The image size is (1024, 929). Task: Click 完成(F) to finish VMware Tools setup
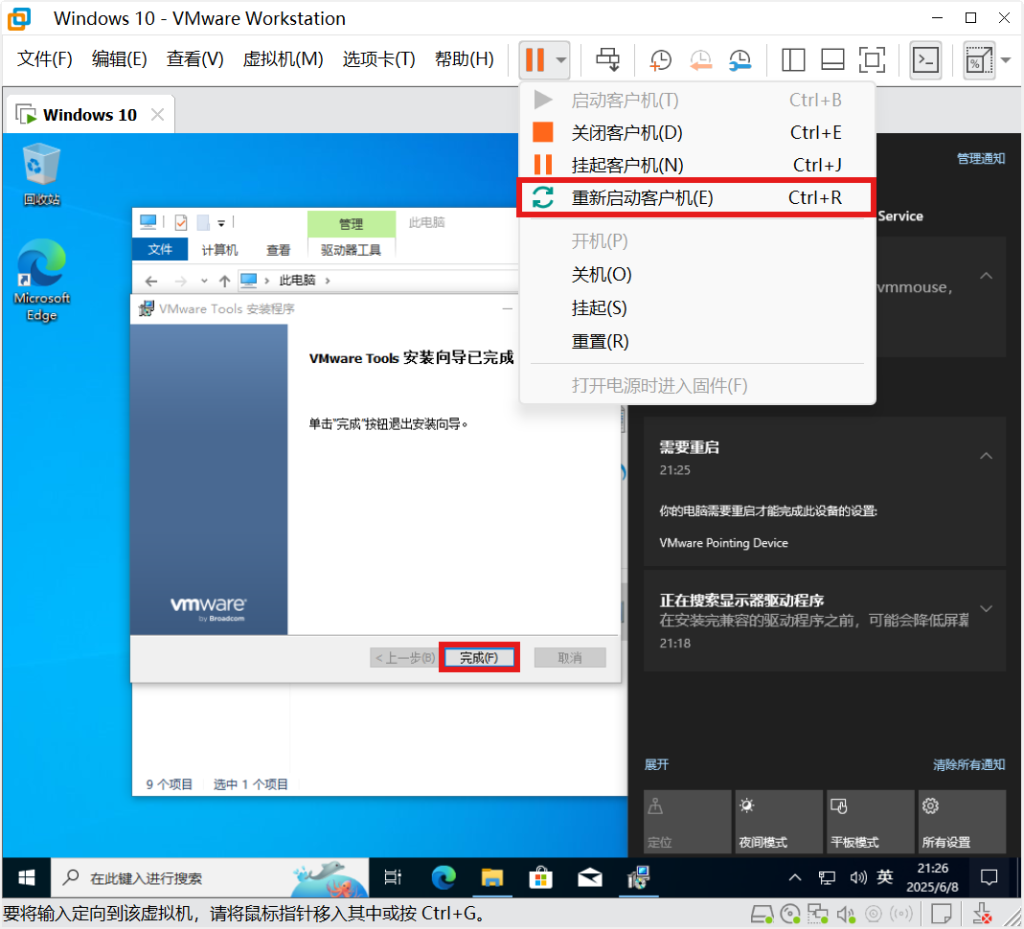479,657
